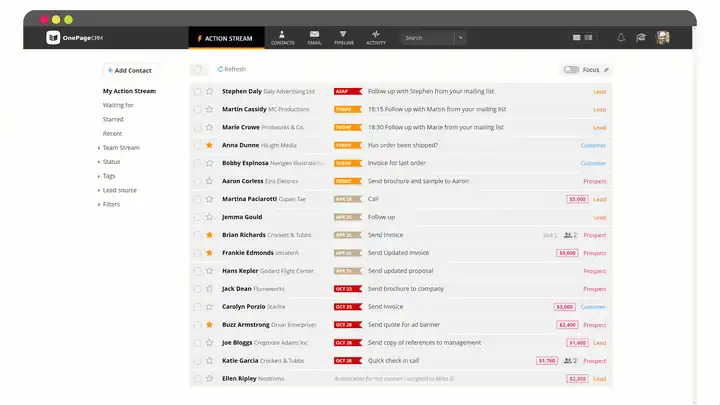
Task: Click Customer status on Carolyn Porzio row
Action: pos(593,307)
